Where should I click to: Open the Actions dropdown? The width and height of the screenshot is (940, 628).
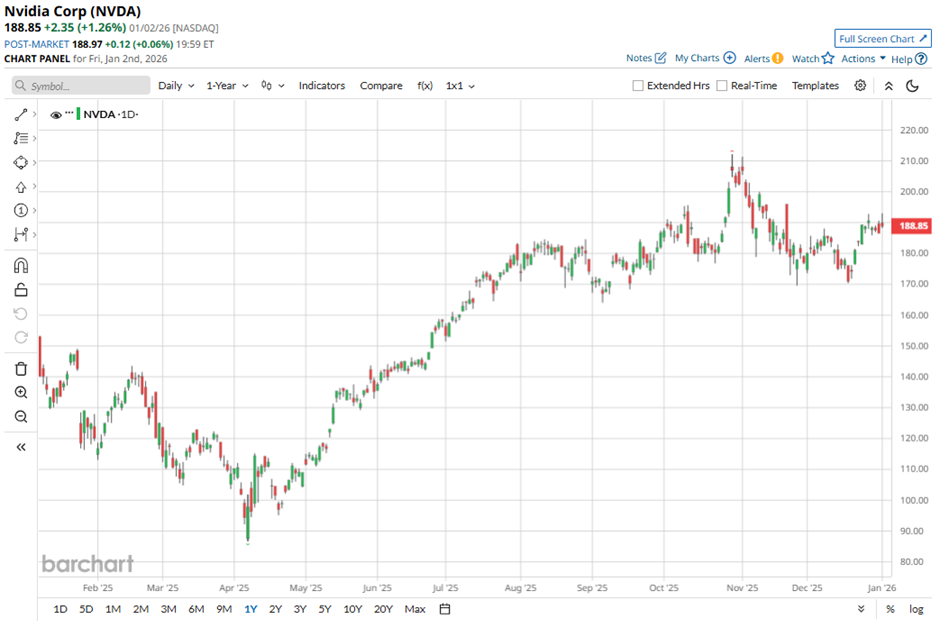(863, 58)
